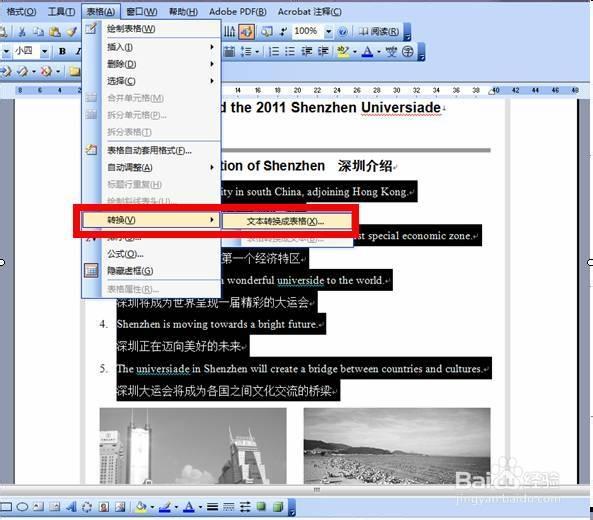Click the Arrow Style icon
This screenshot has height=520, width=593.
(245, 507)
